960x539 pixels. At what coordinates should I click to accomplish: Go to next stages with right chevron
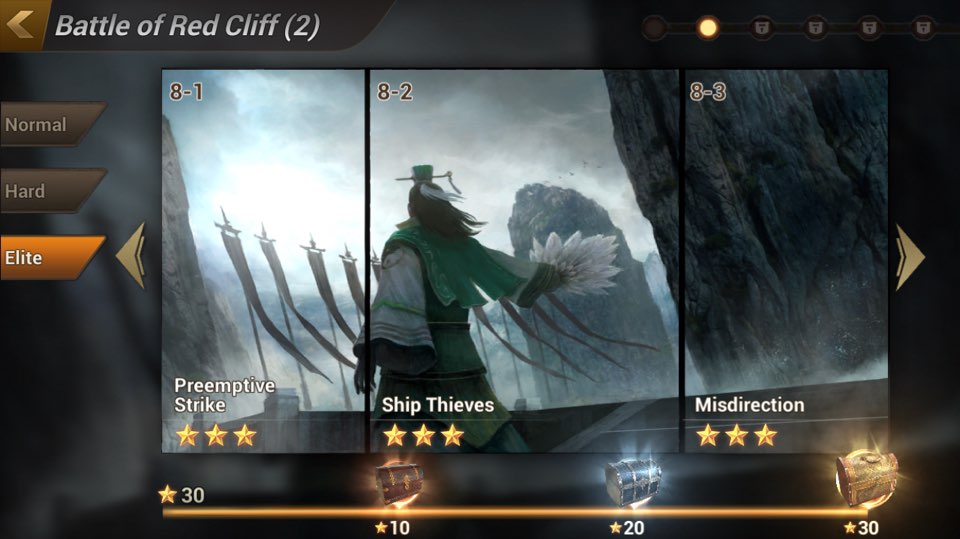tap(910, 257)
